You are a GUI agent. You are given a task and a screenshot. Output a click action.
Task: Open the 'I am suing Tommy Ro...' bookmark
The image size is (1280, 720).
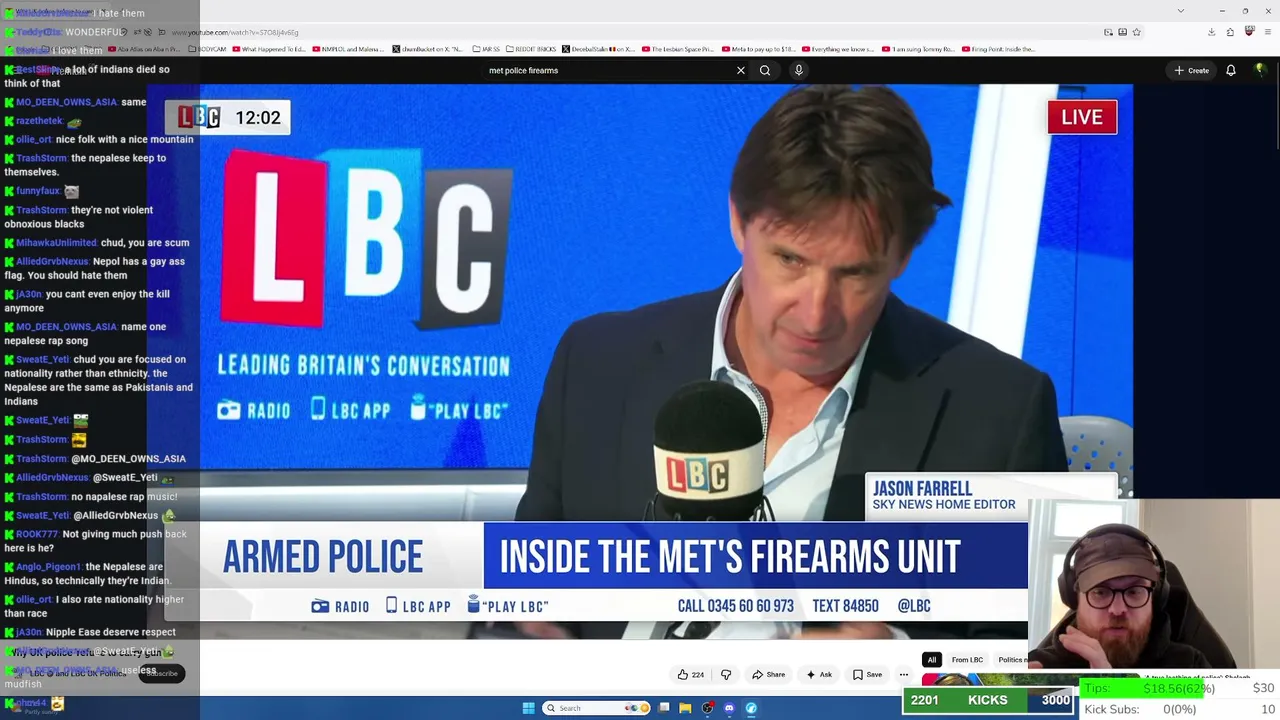pyautogui.click(x=919, y=49)
